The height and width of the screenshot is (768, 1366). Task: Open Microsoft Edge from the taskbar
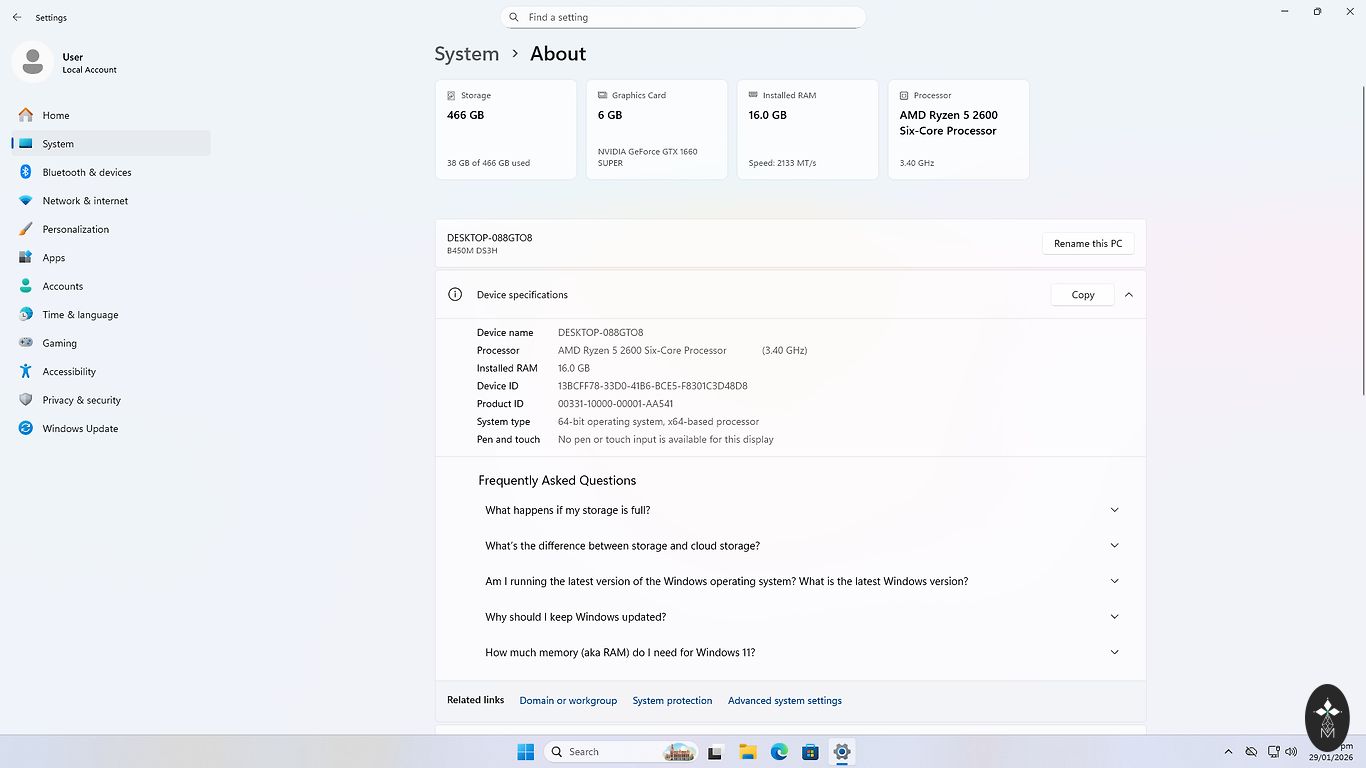779,752
